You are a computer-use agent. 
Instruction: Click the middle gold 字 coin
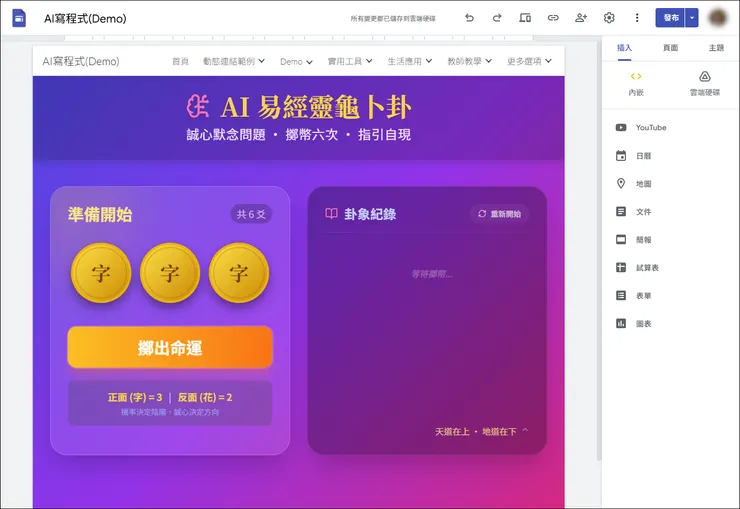170,273
